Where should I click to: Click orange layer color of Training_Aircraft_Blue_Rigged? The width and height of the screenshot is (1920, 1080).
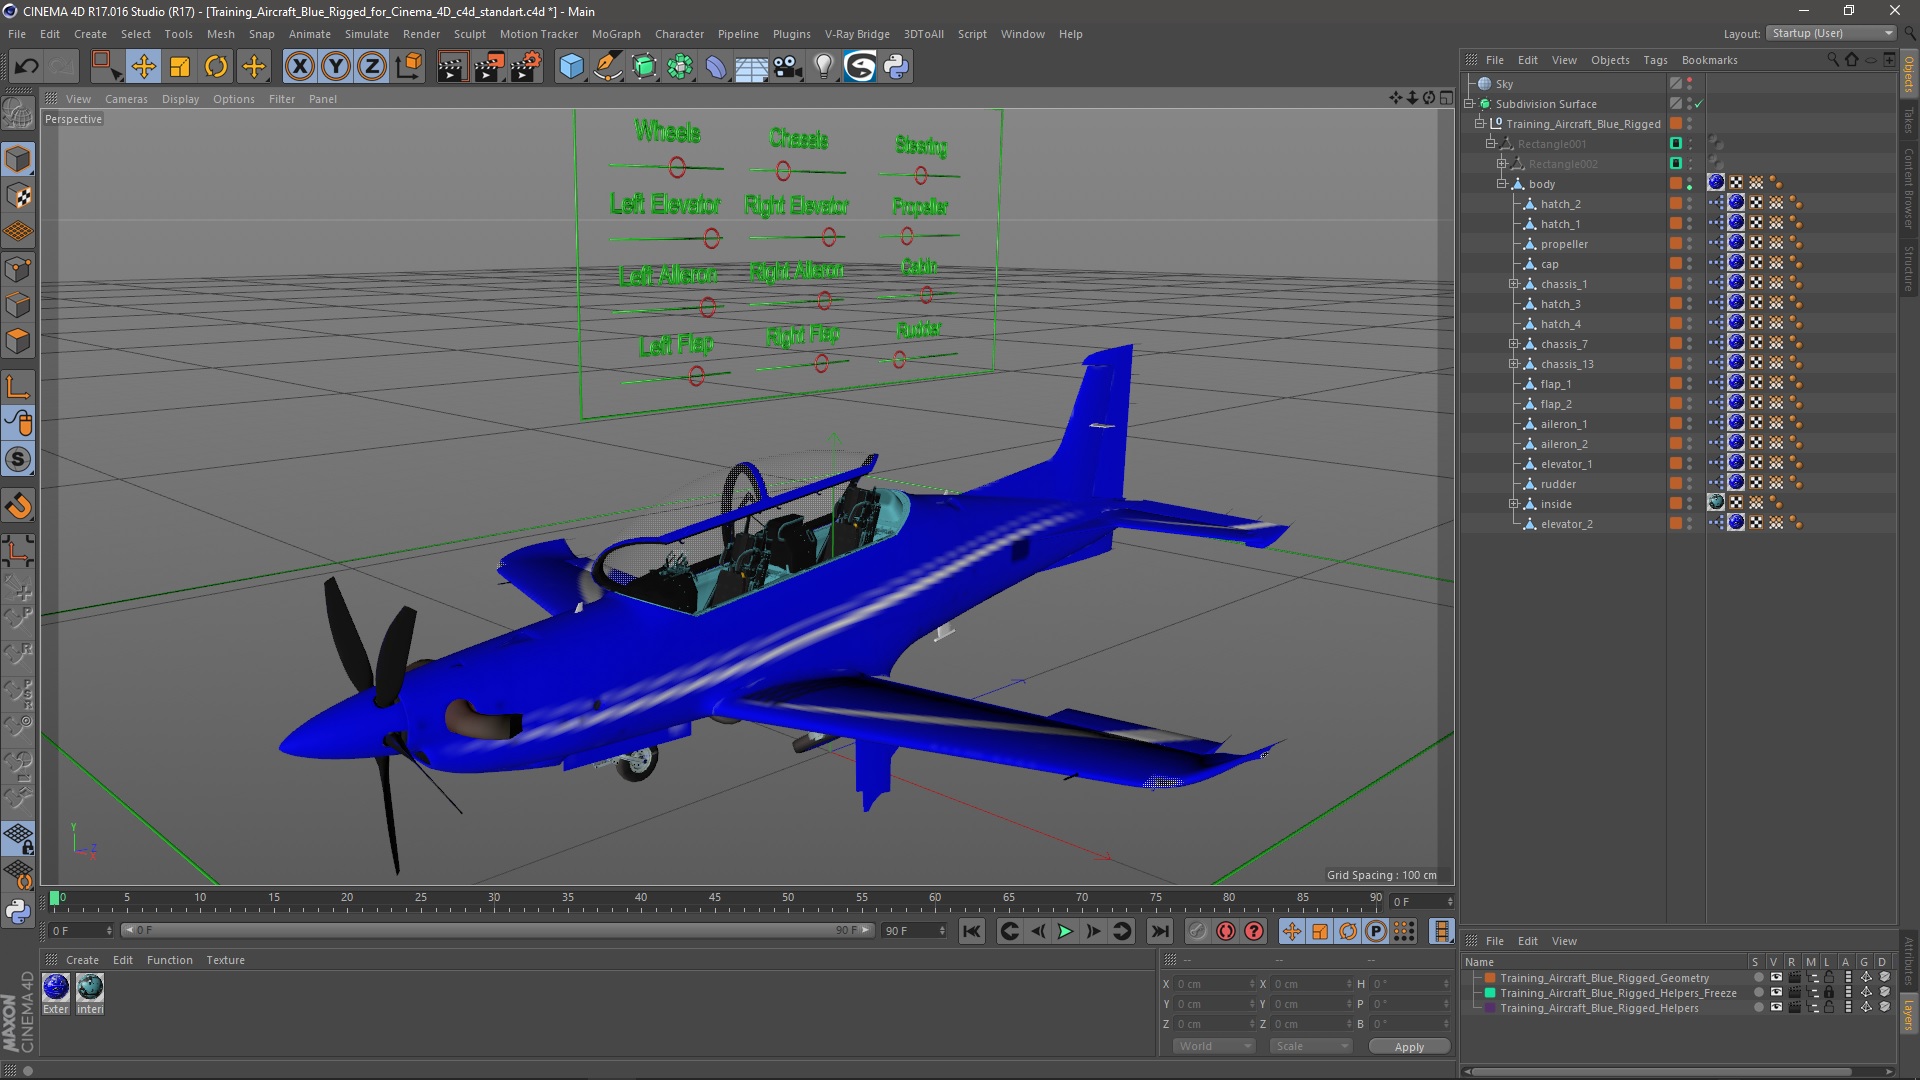(1676, 124)
